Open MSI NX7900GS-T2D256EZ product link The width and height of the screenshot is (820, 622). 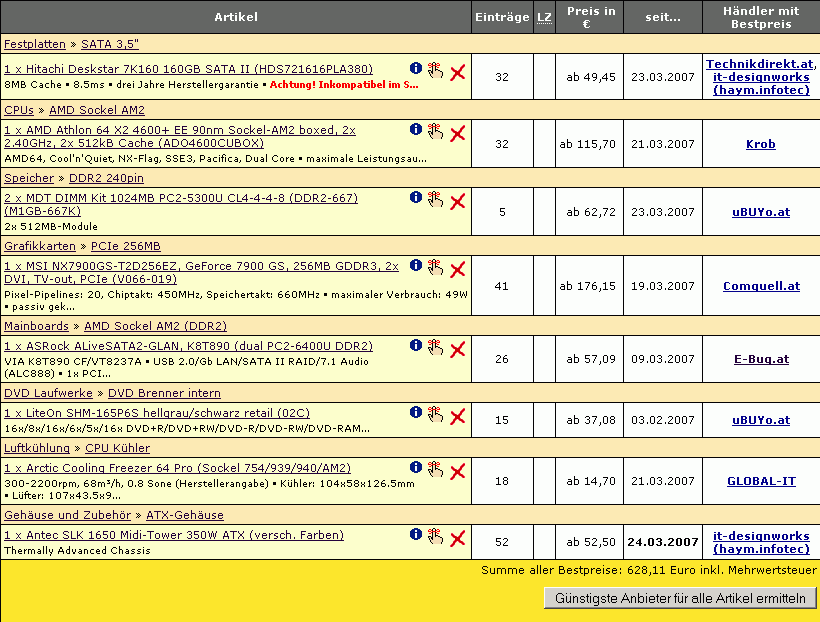(201, 273)
